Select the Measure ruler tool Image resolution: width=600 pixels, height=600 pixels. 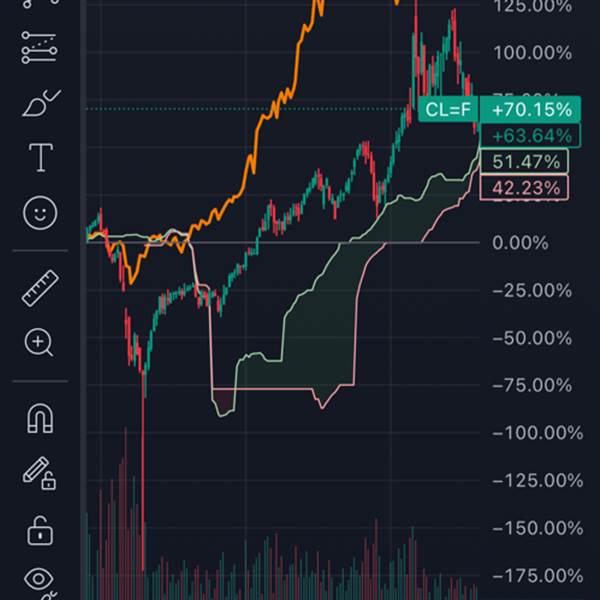click(x=39, y=288)
